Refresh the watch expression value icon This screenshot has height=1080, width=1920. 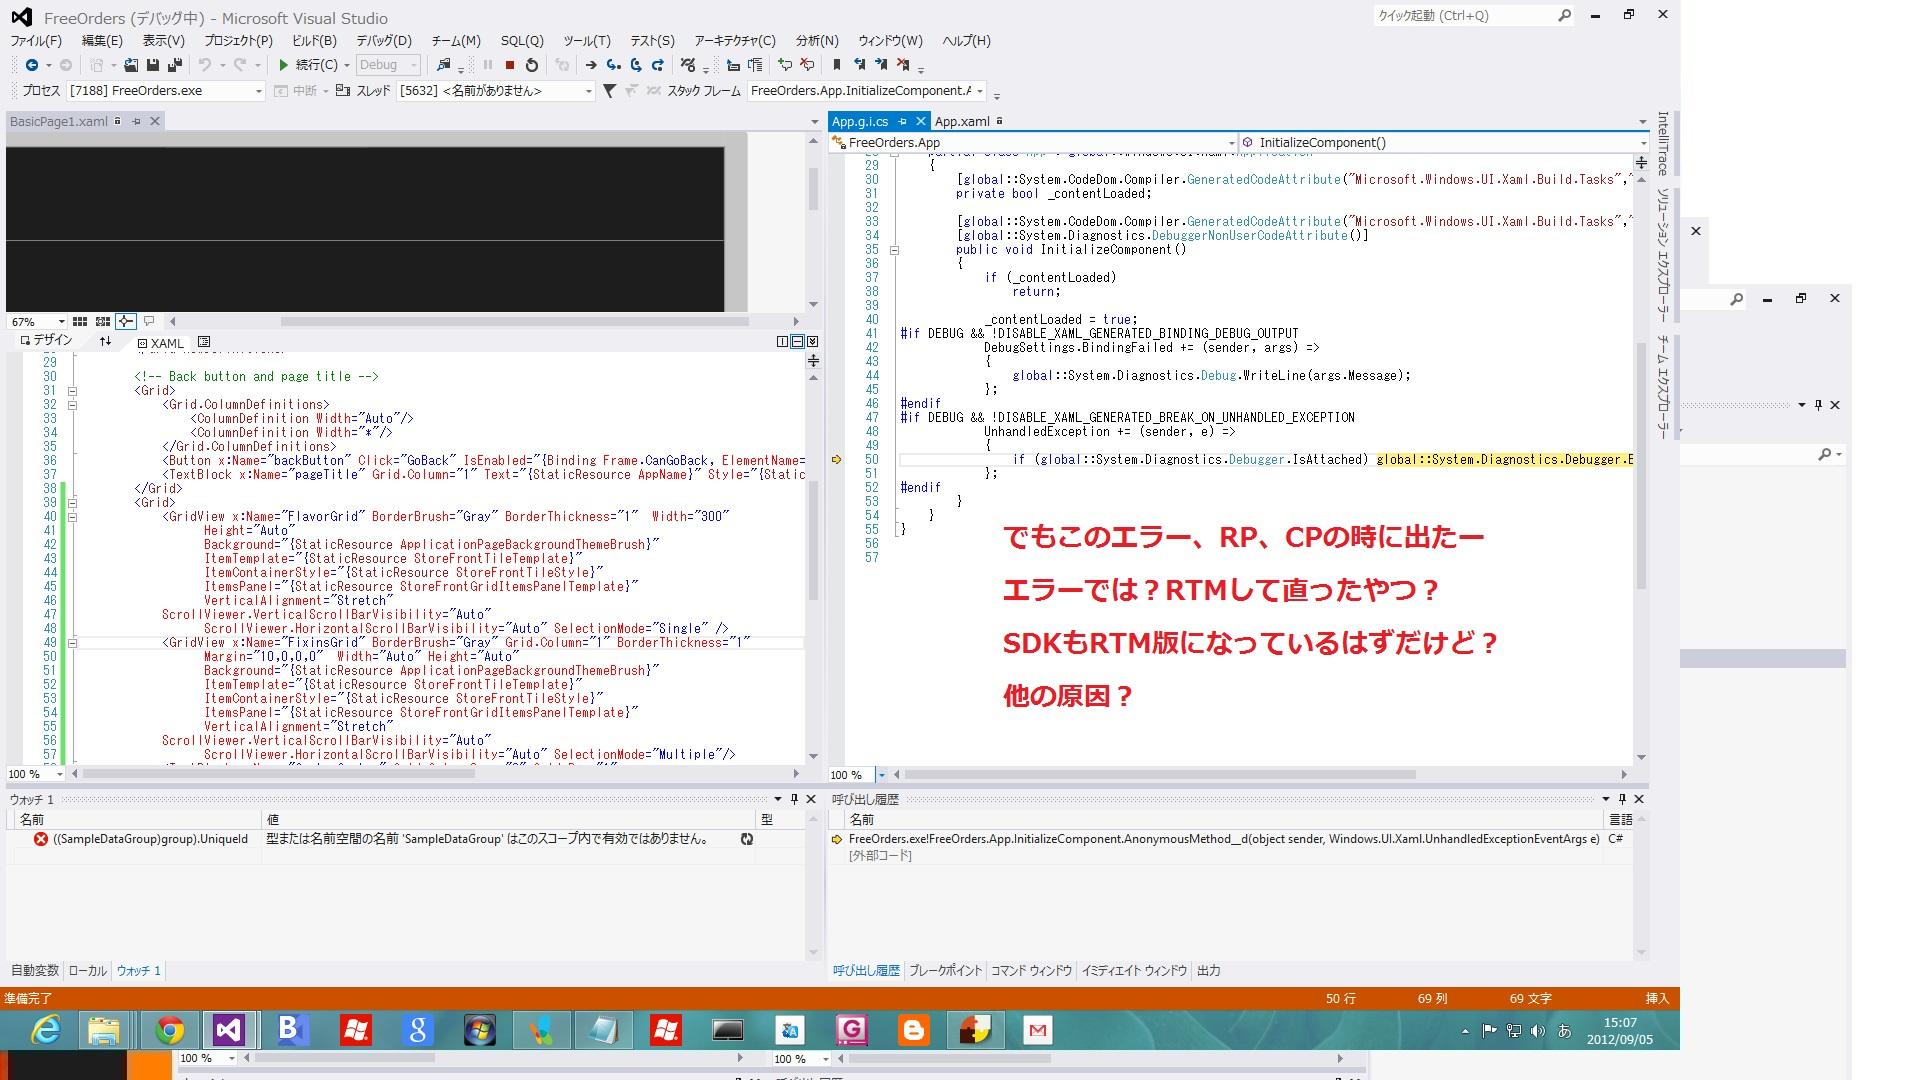(746, 839)
